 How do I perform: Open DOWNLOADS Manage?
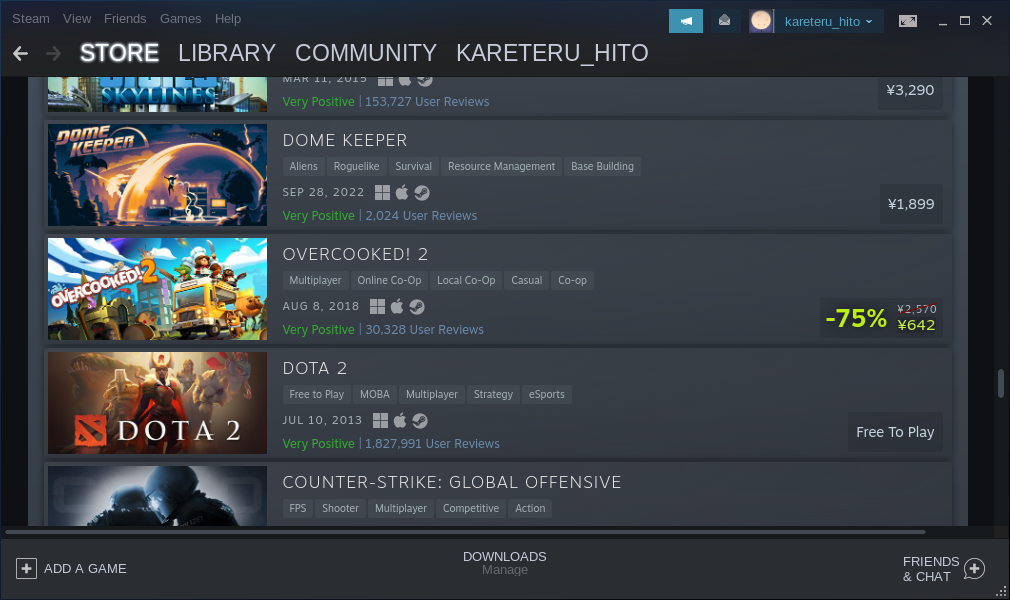pyautogui.click(x=504, y=563)
